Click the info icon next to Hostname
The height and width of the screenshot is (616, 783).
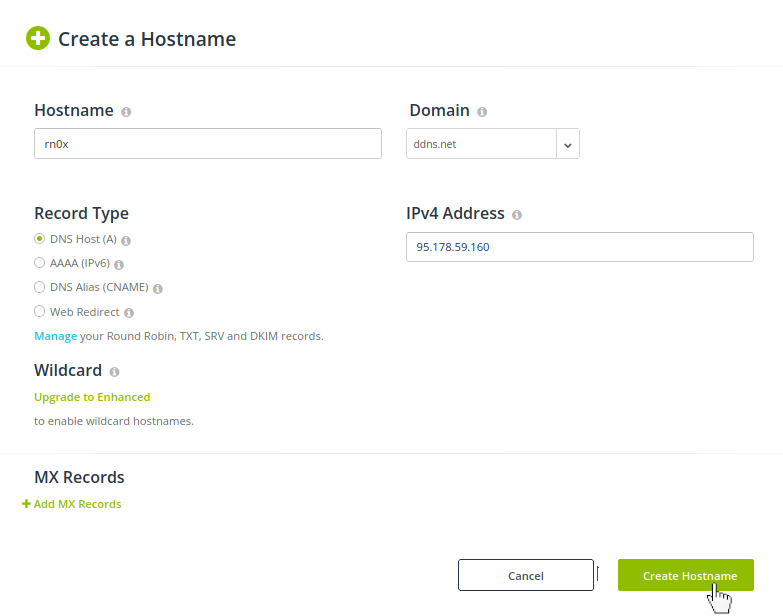[x=126, y=112]
